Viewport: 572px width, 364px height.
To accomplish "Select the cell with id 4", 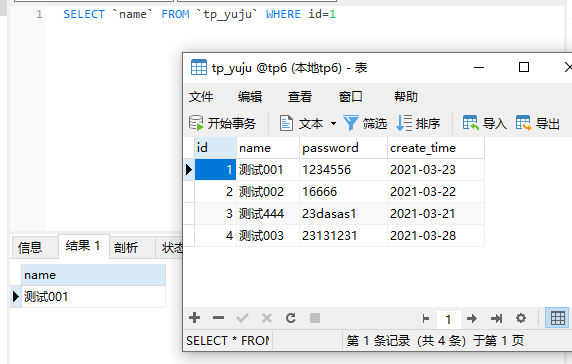I will [x=215, y=235].
